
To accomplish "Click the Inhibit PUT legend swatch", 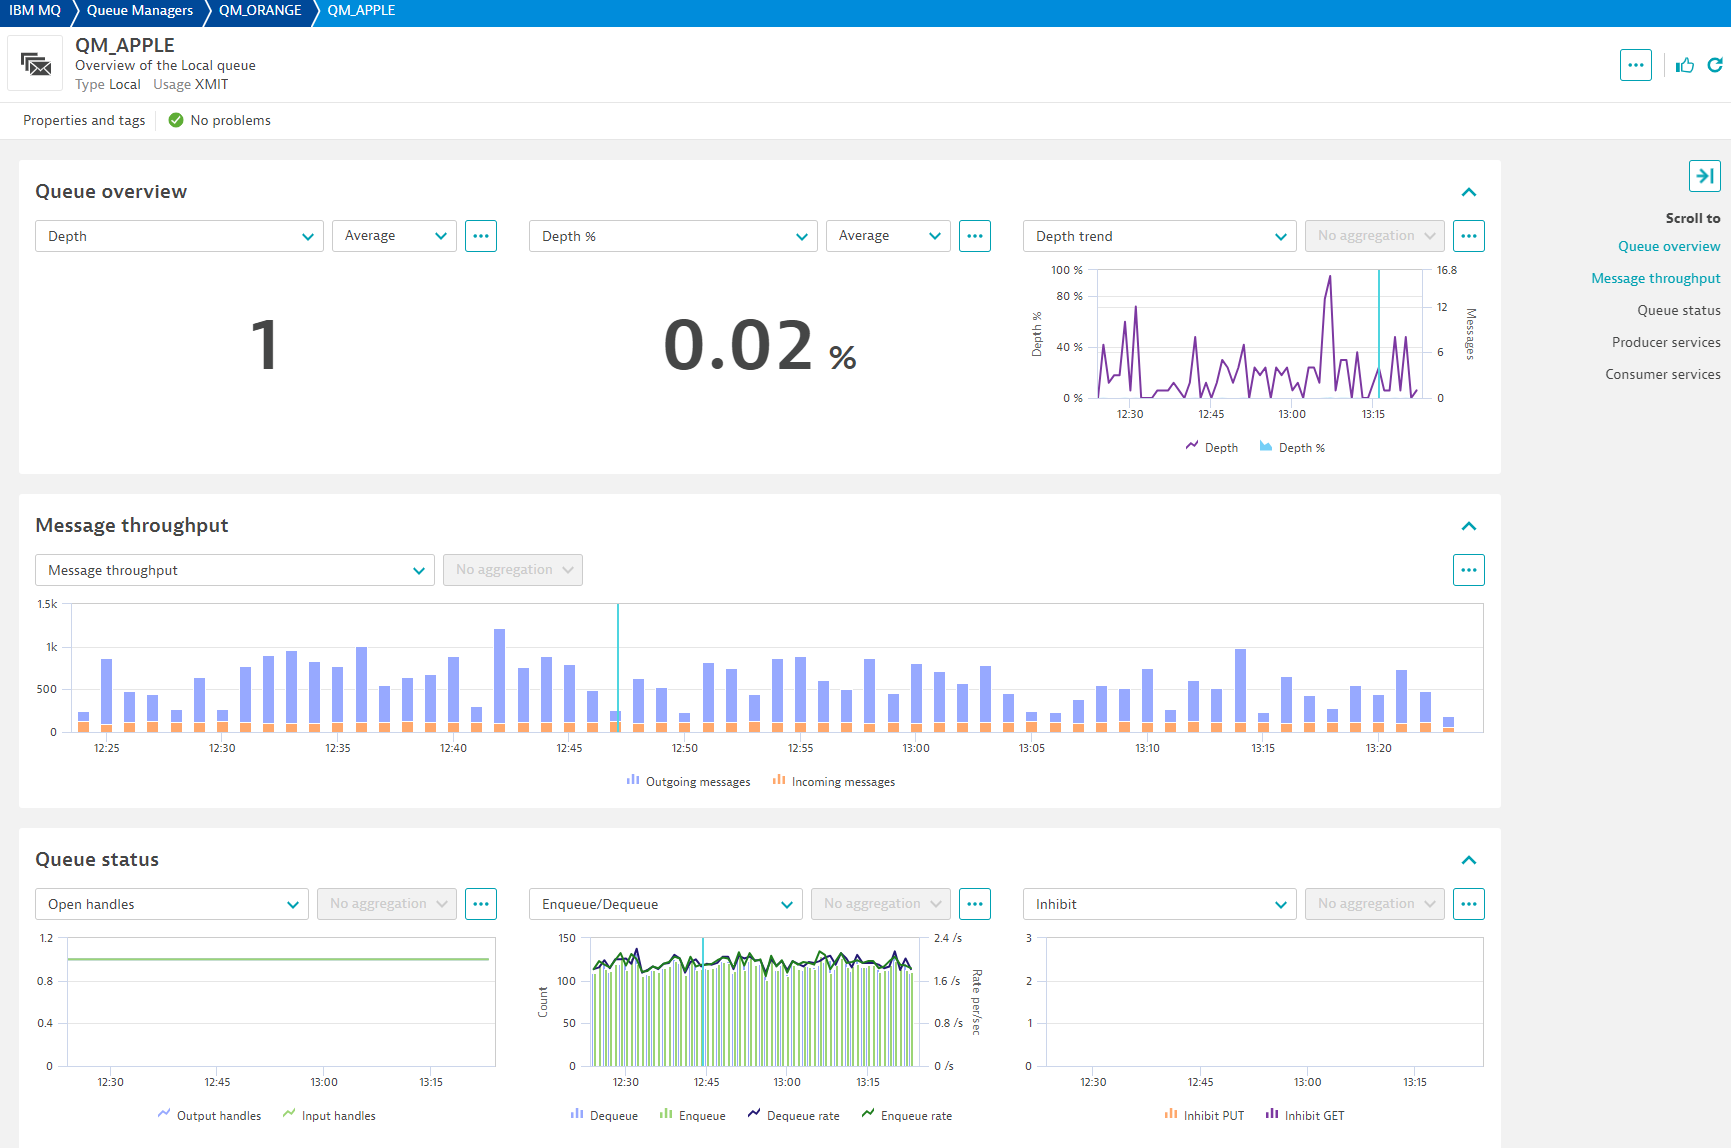I will pos(1171,1114).
